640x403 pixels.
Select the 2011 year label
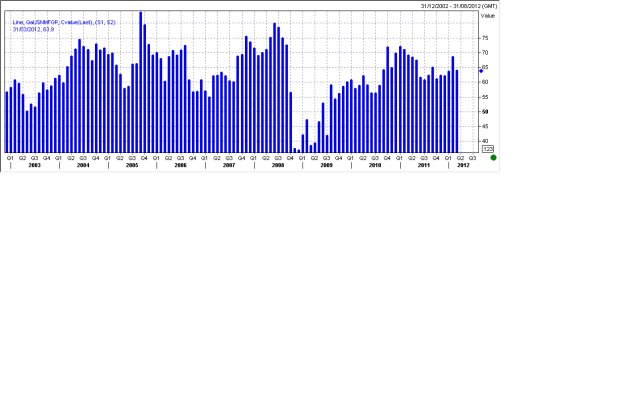(x=423, y=165)
